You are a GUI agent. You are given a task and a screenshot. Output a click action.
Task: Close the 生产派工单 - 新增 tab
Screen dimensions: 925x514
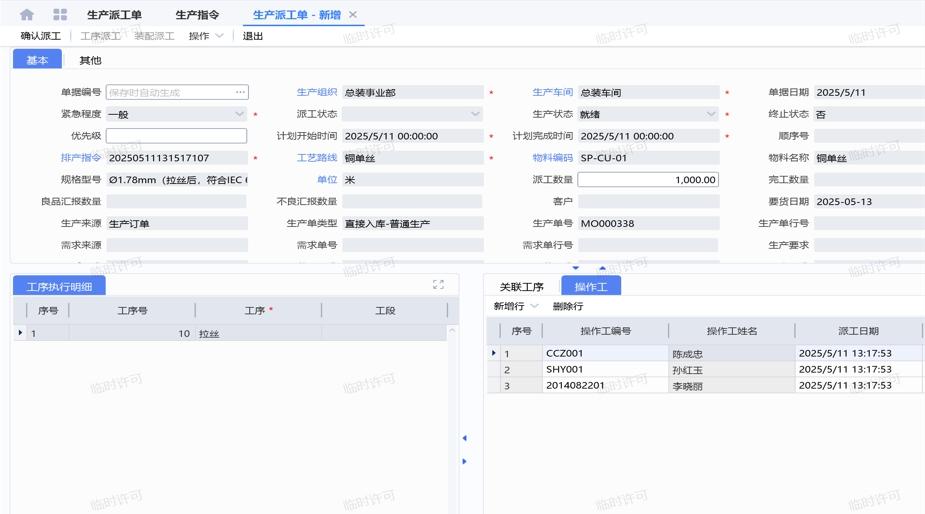[353, 15]
